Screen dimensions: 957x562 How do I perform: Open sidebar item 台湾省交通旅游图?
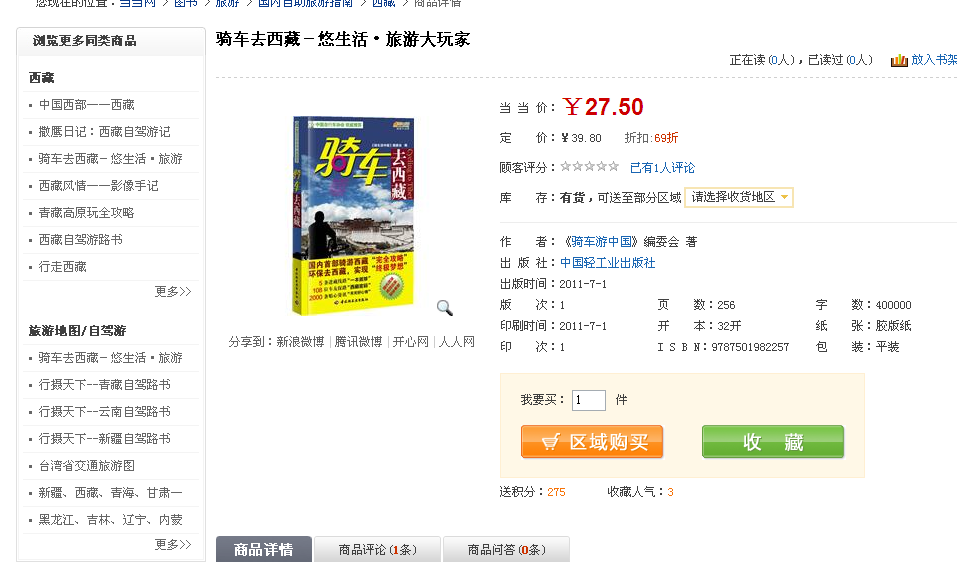pos(87,466)
